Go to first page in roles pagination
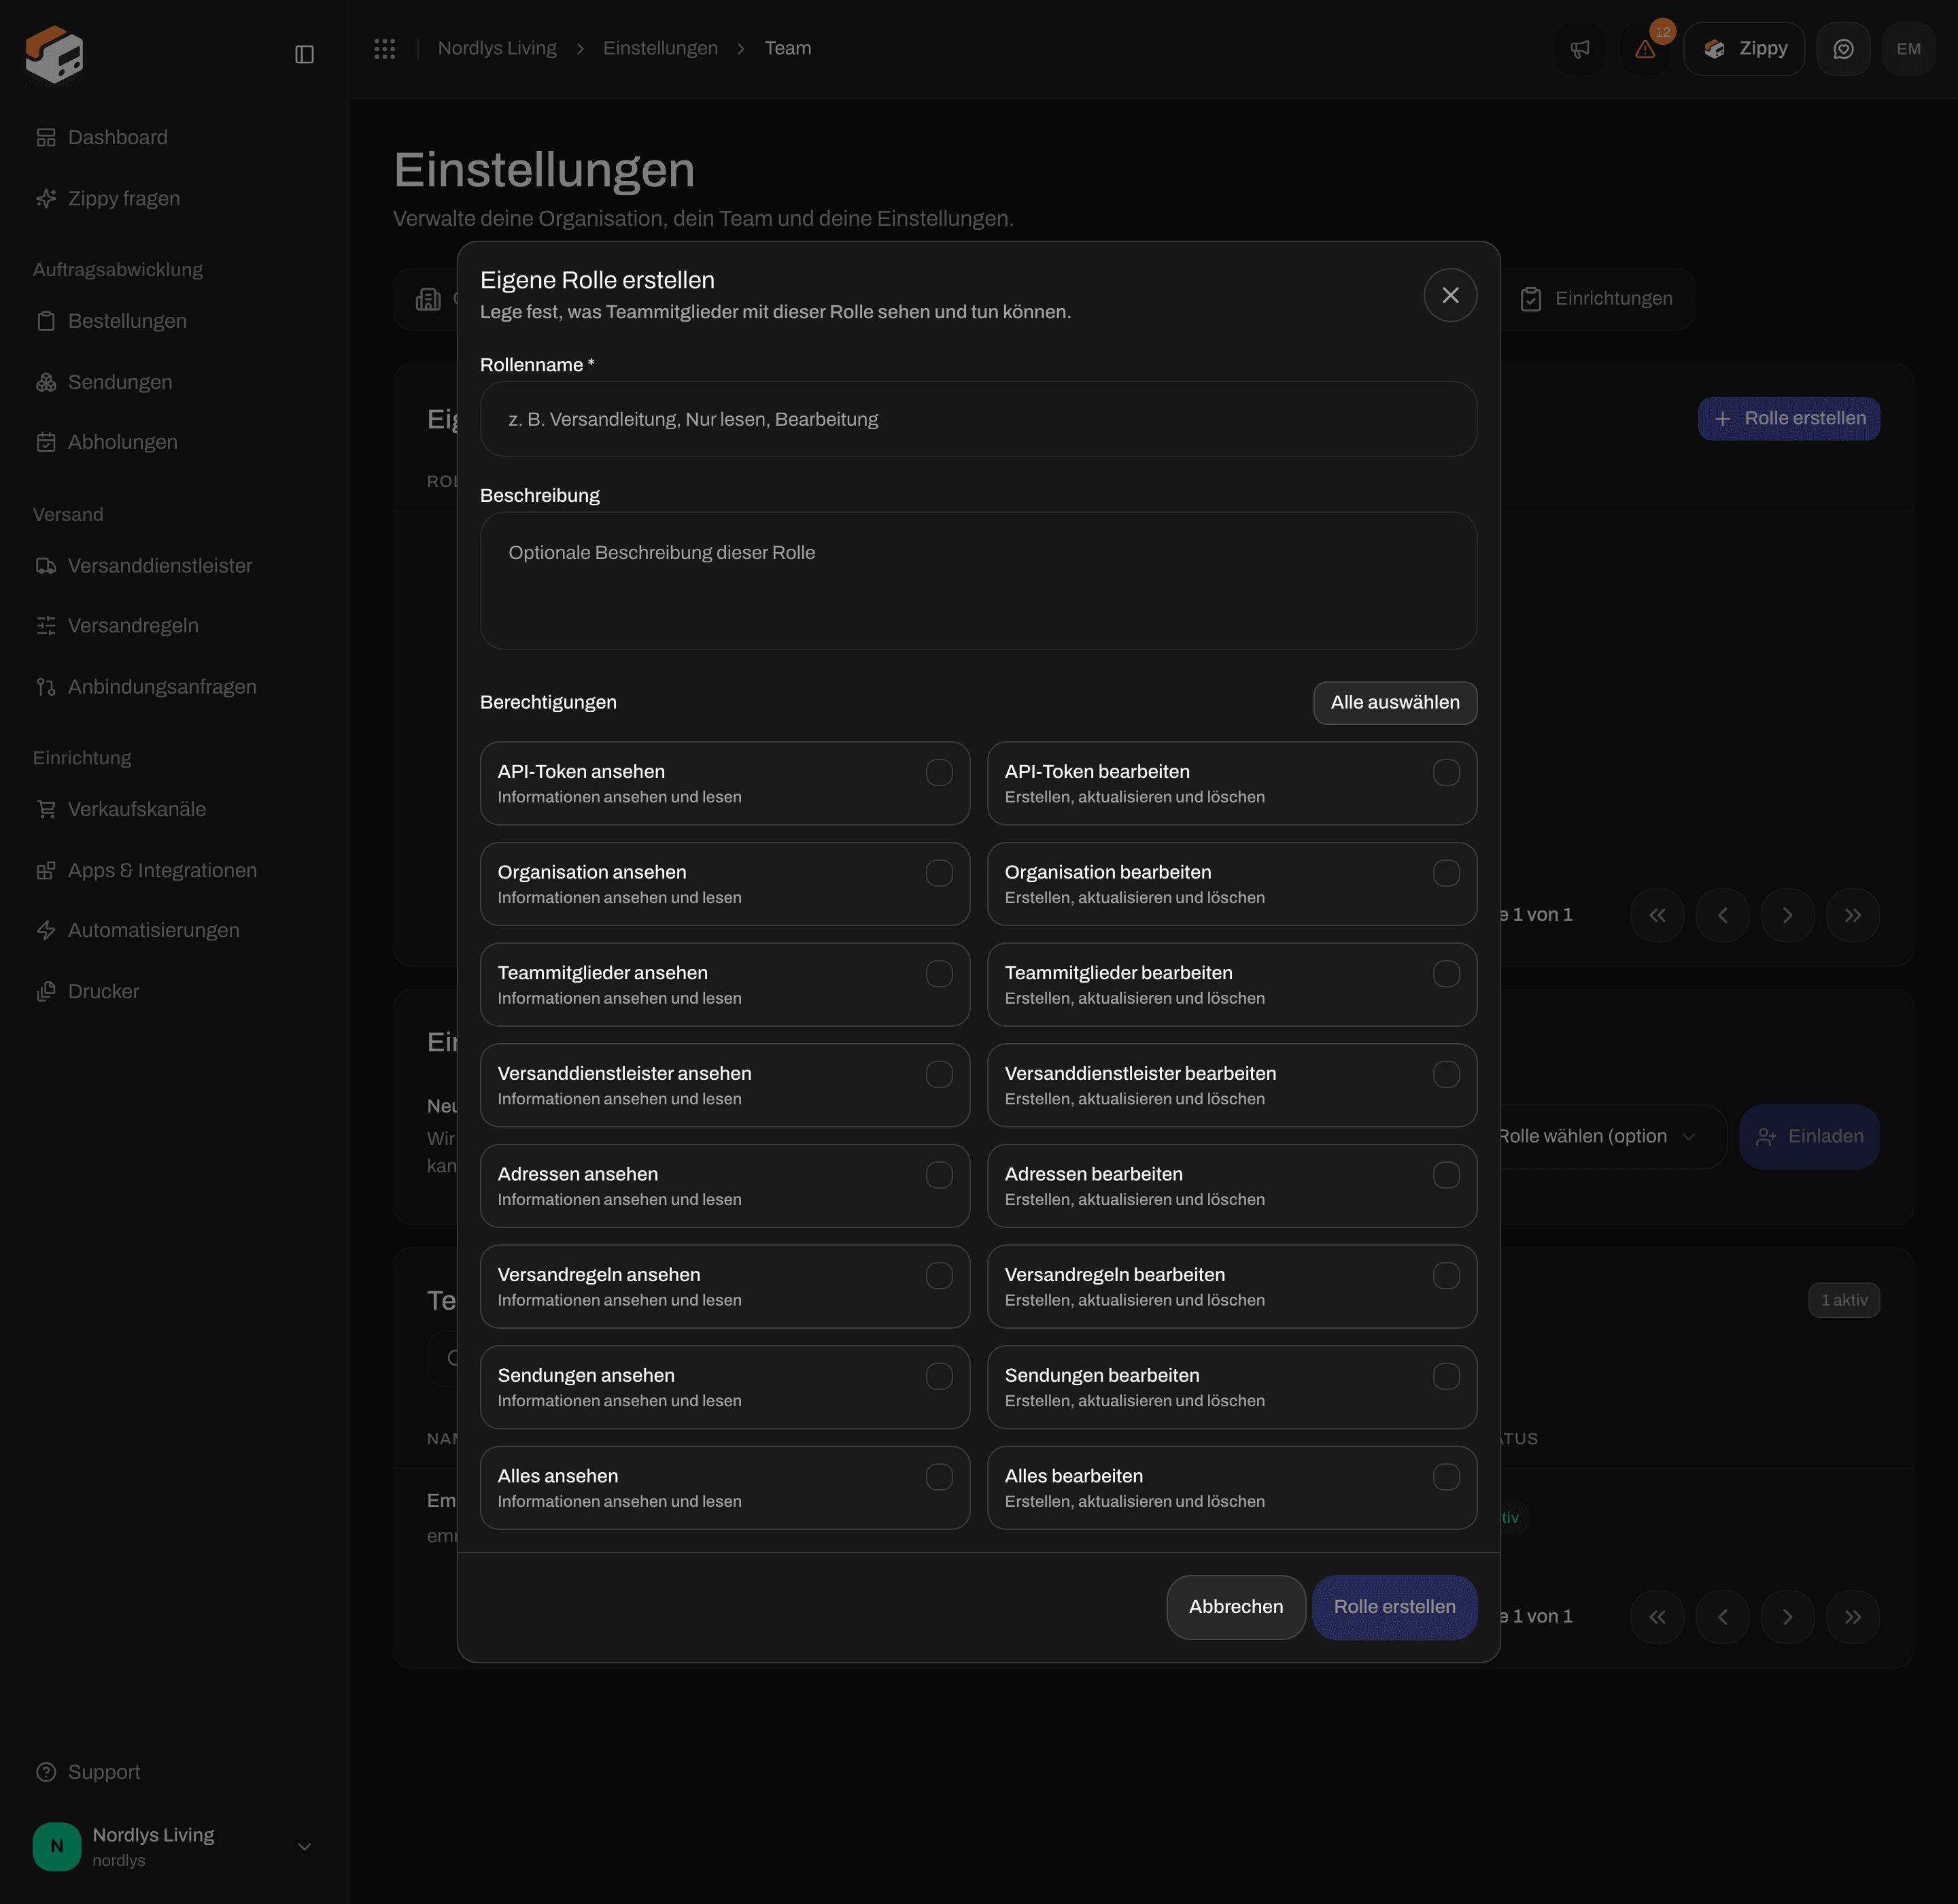This screenshot has height=1904, width=1958. [x=1657, y=915]
